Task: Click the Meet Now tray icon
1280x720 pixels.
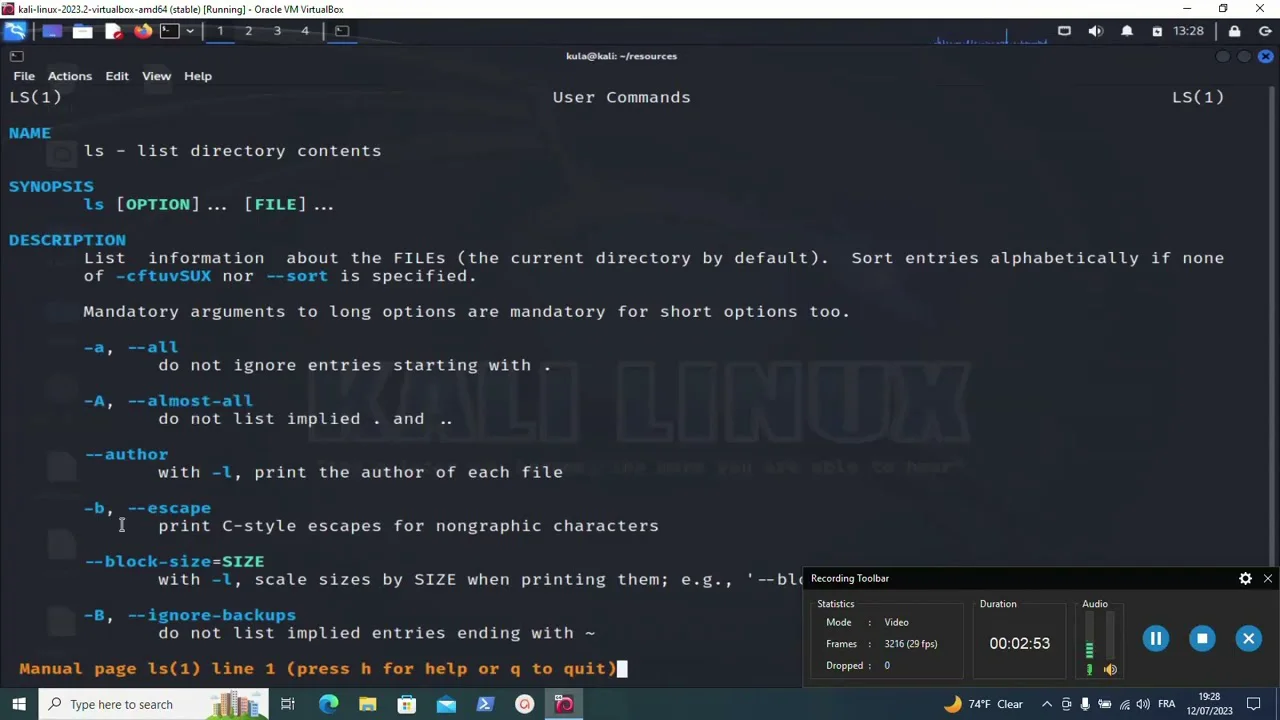Action: [1066, 704]
